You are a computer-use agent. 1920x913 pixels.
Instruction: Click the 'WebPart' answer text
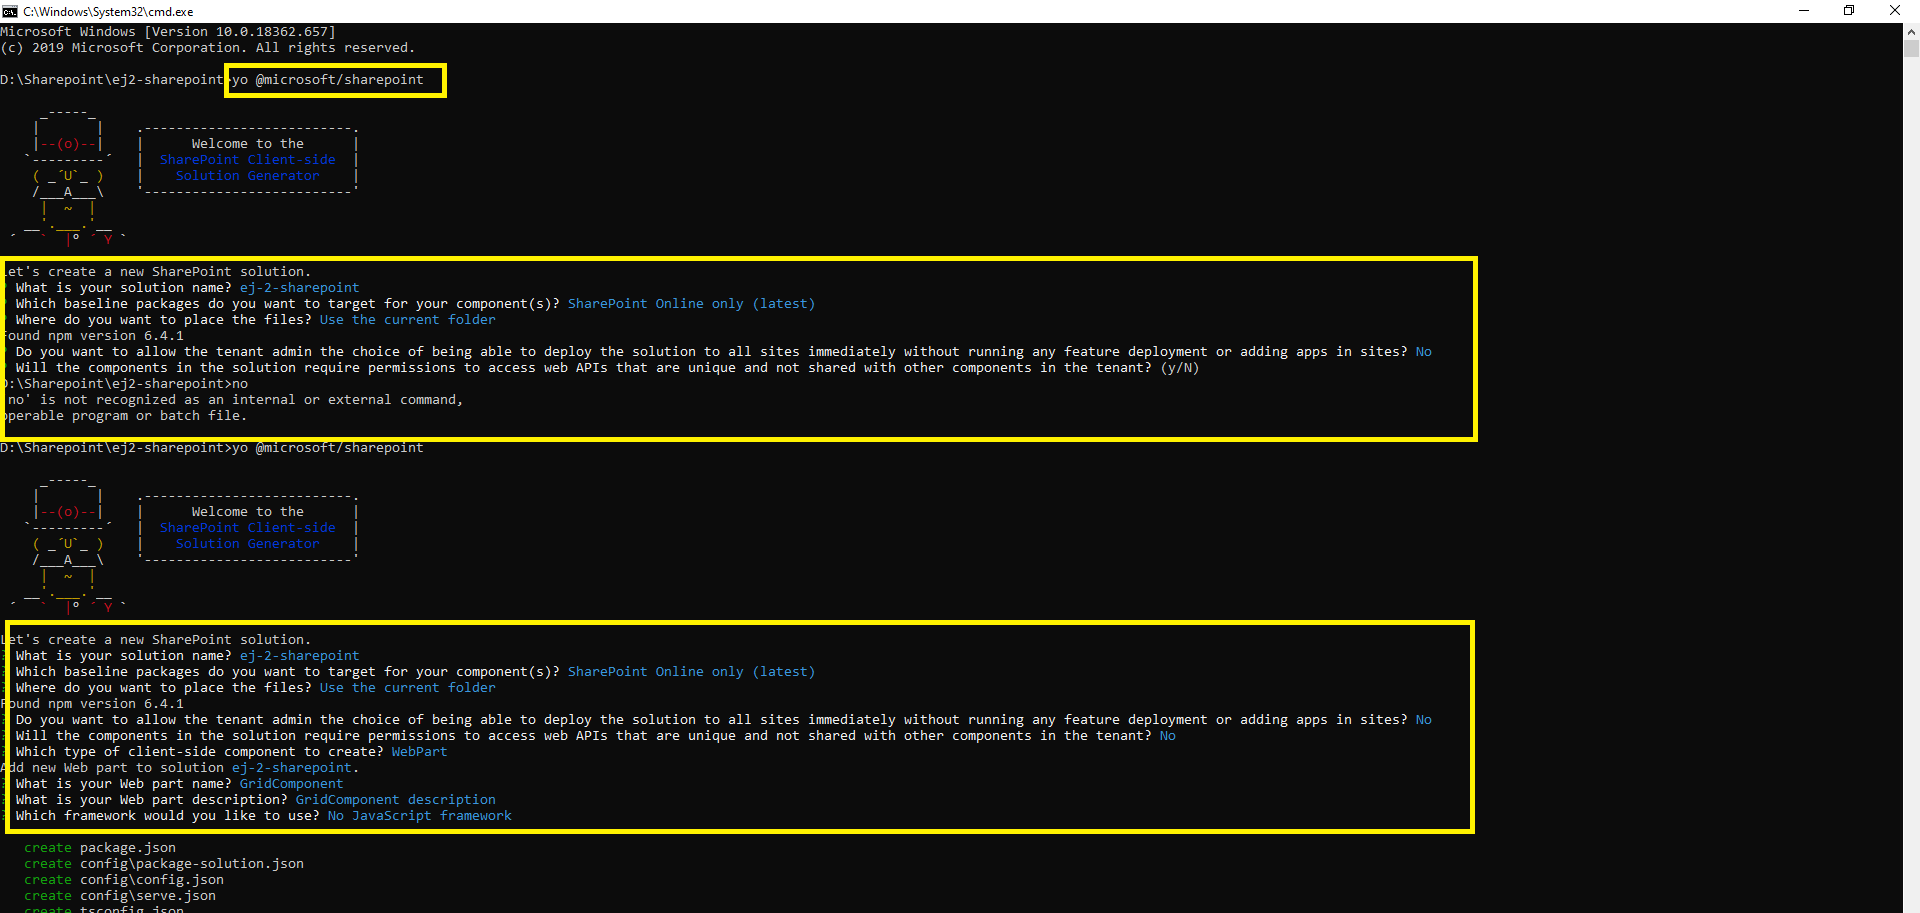(x=419, y=752)
